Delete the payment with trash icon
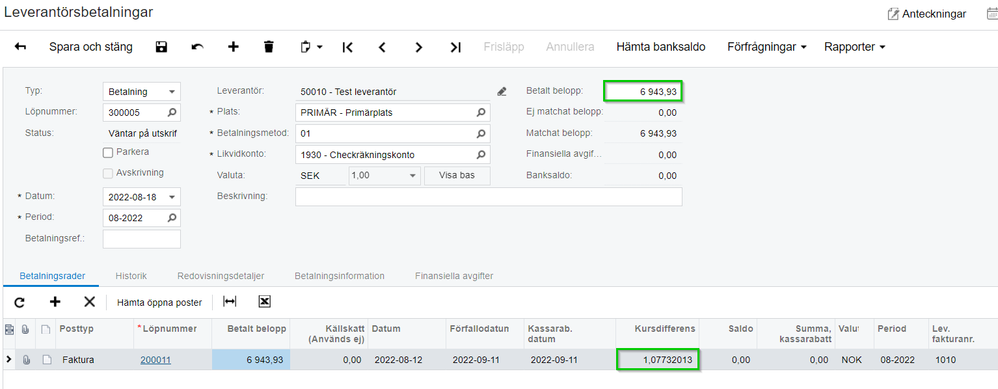 pos(269,47)
